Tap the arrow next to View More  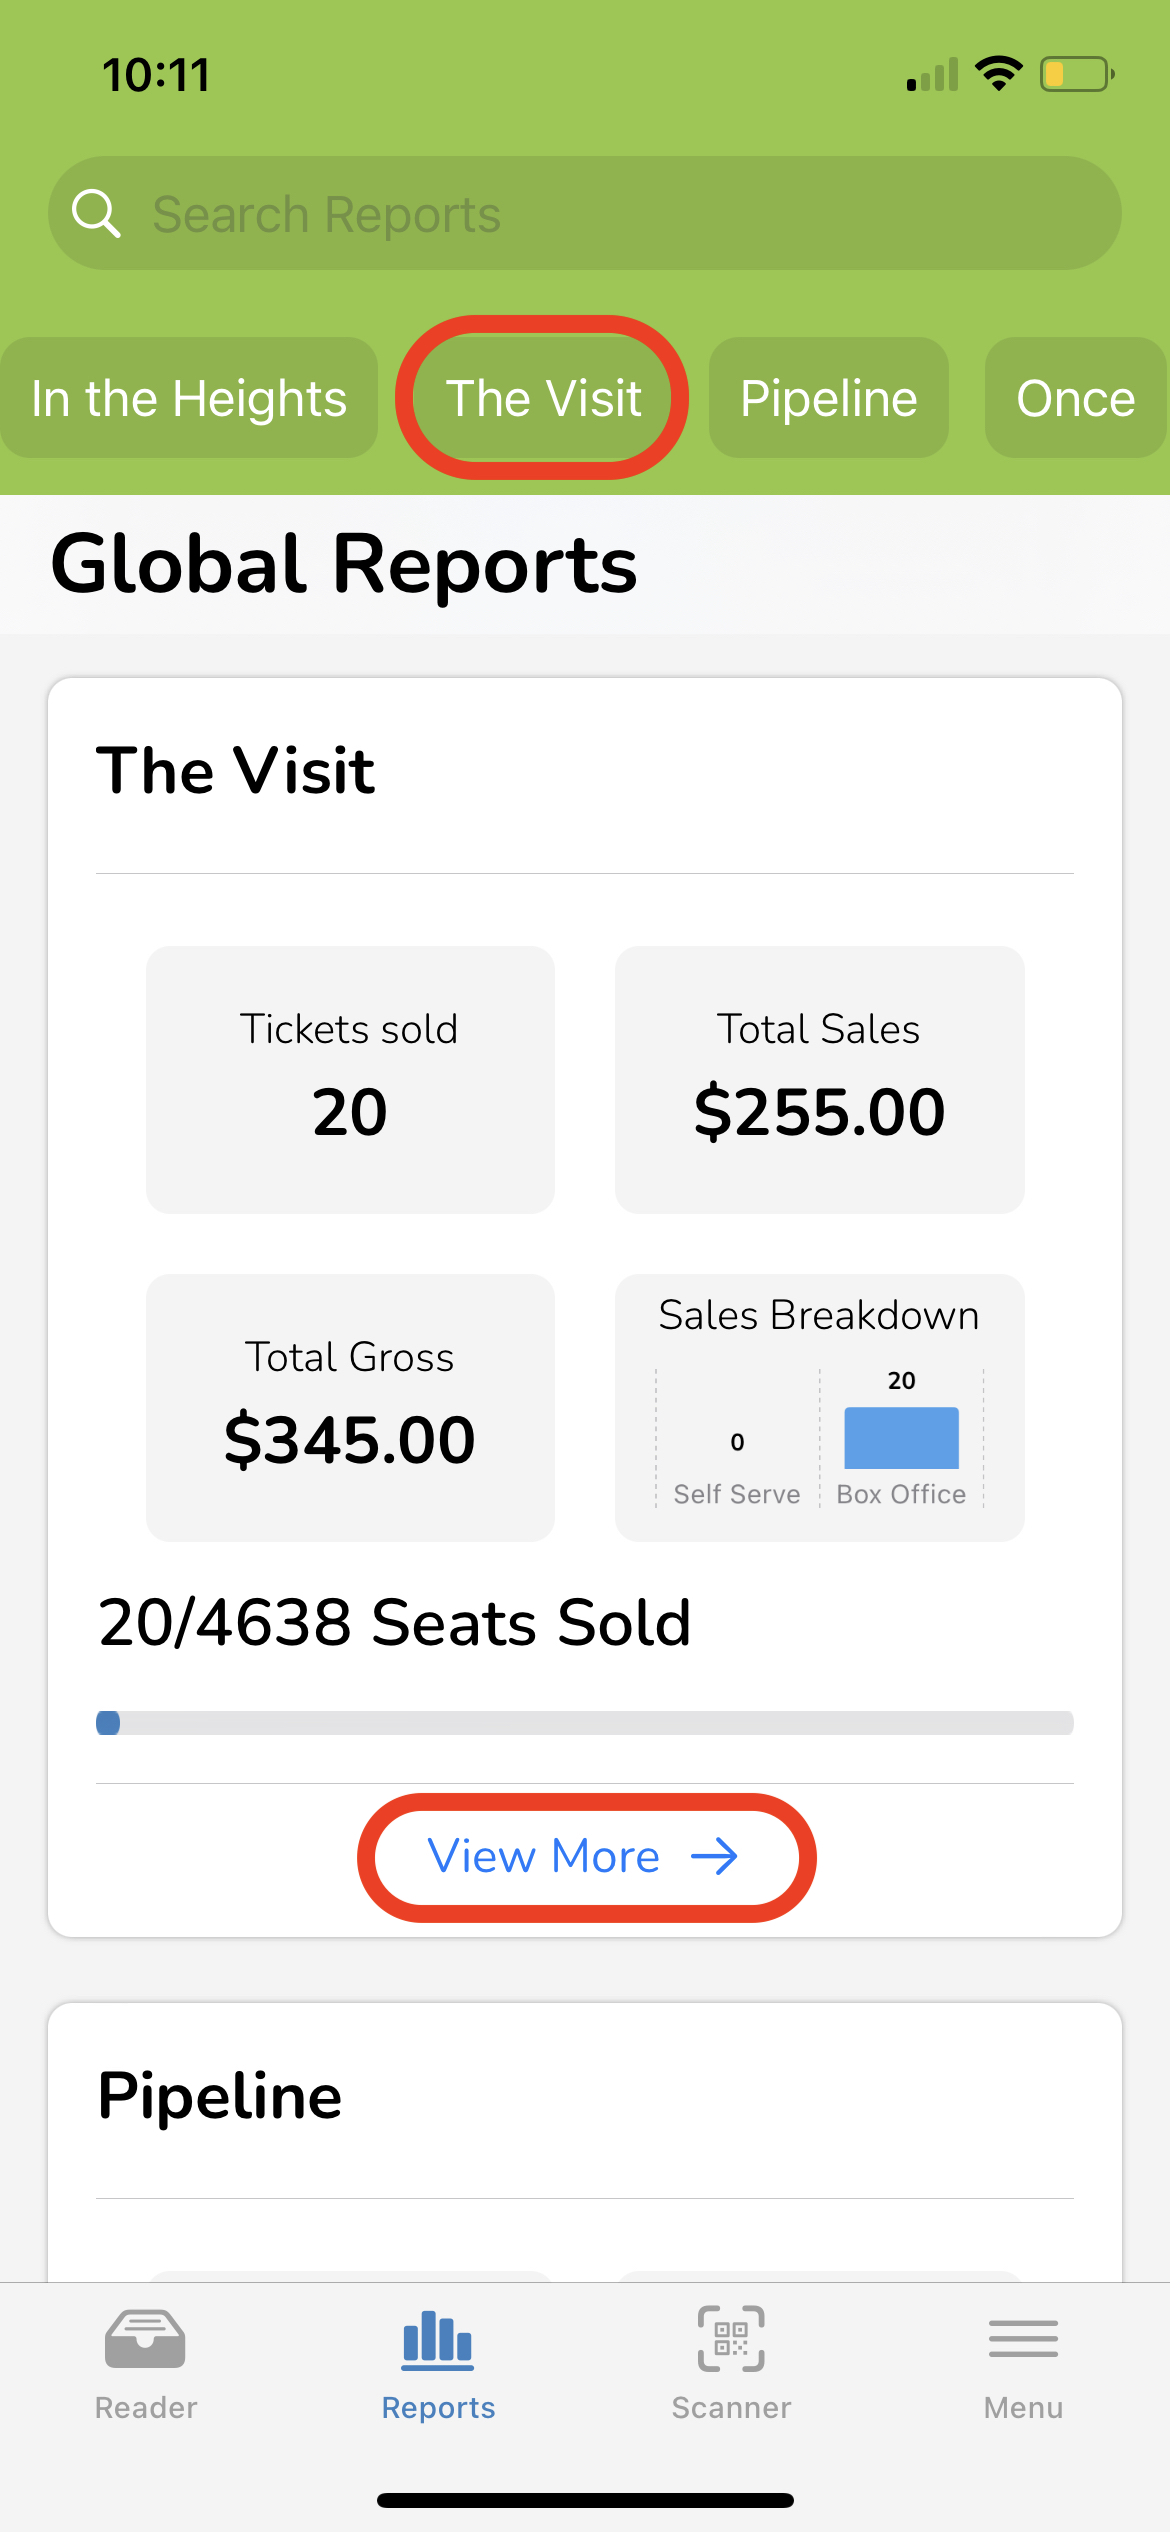(x=714, y=1857)
